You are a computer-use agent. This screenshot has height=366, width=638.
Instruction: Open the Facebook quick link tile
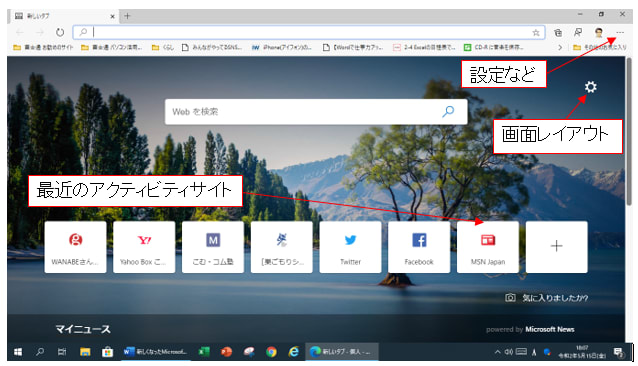419,247
